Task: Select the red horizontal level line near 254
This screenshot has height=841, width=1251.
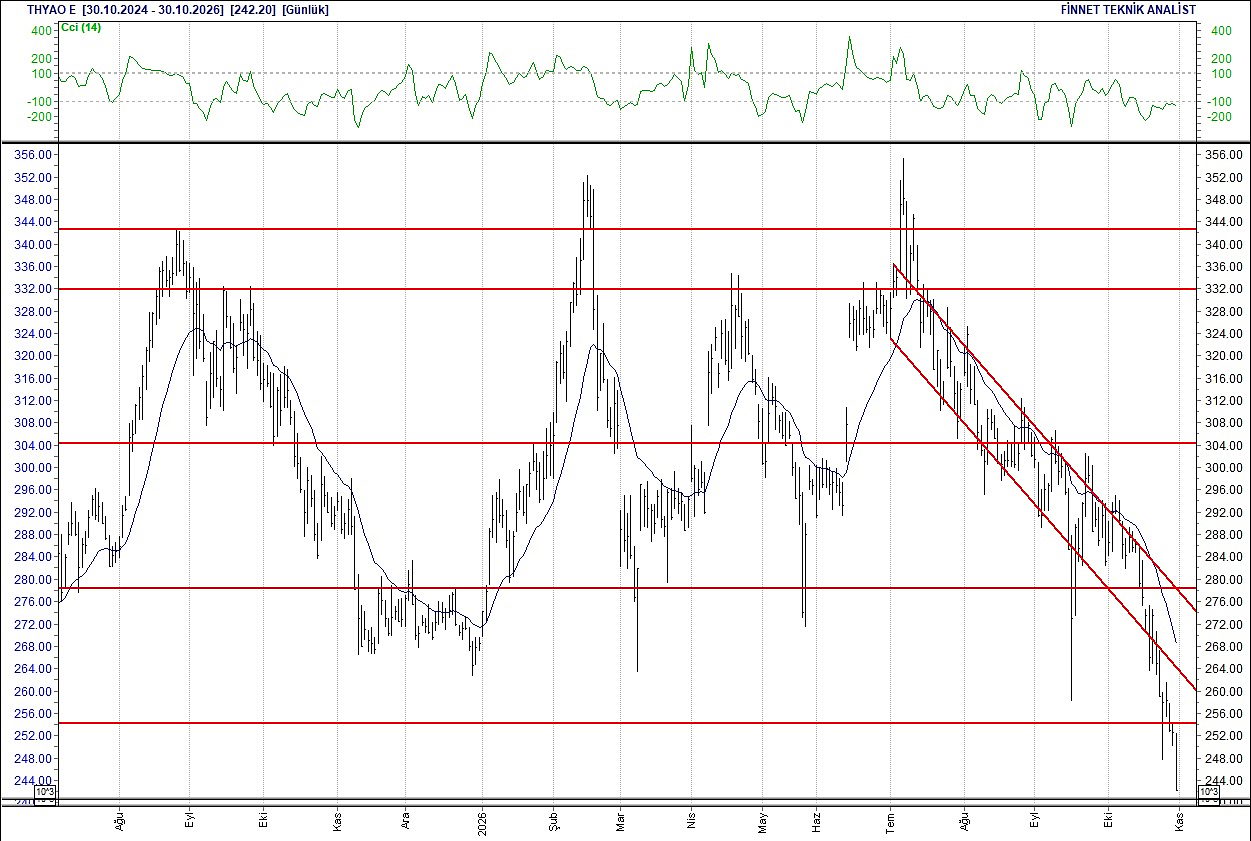Action: coord(627,723)
